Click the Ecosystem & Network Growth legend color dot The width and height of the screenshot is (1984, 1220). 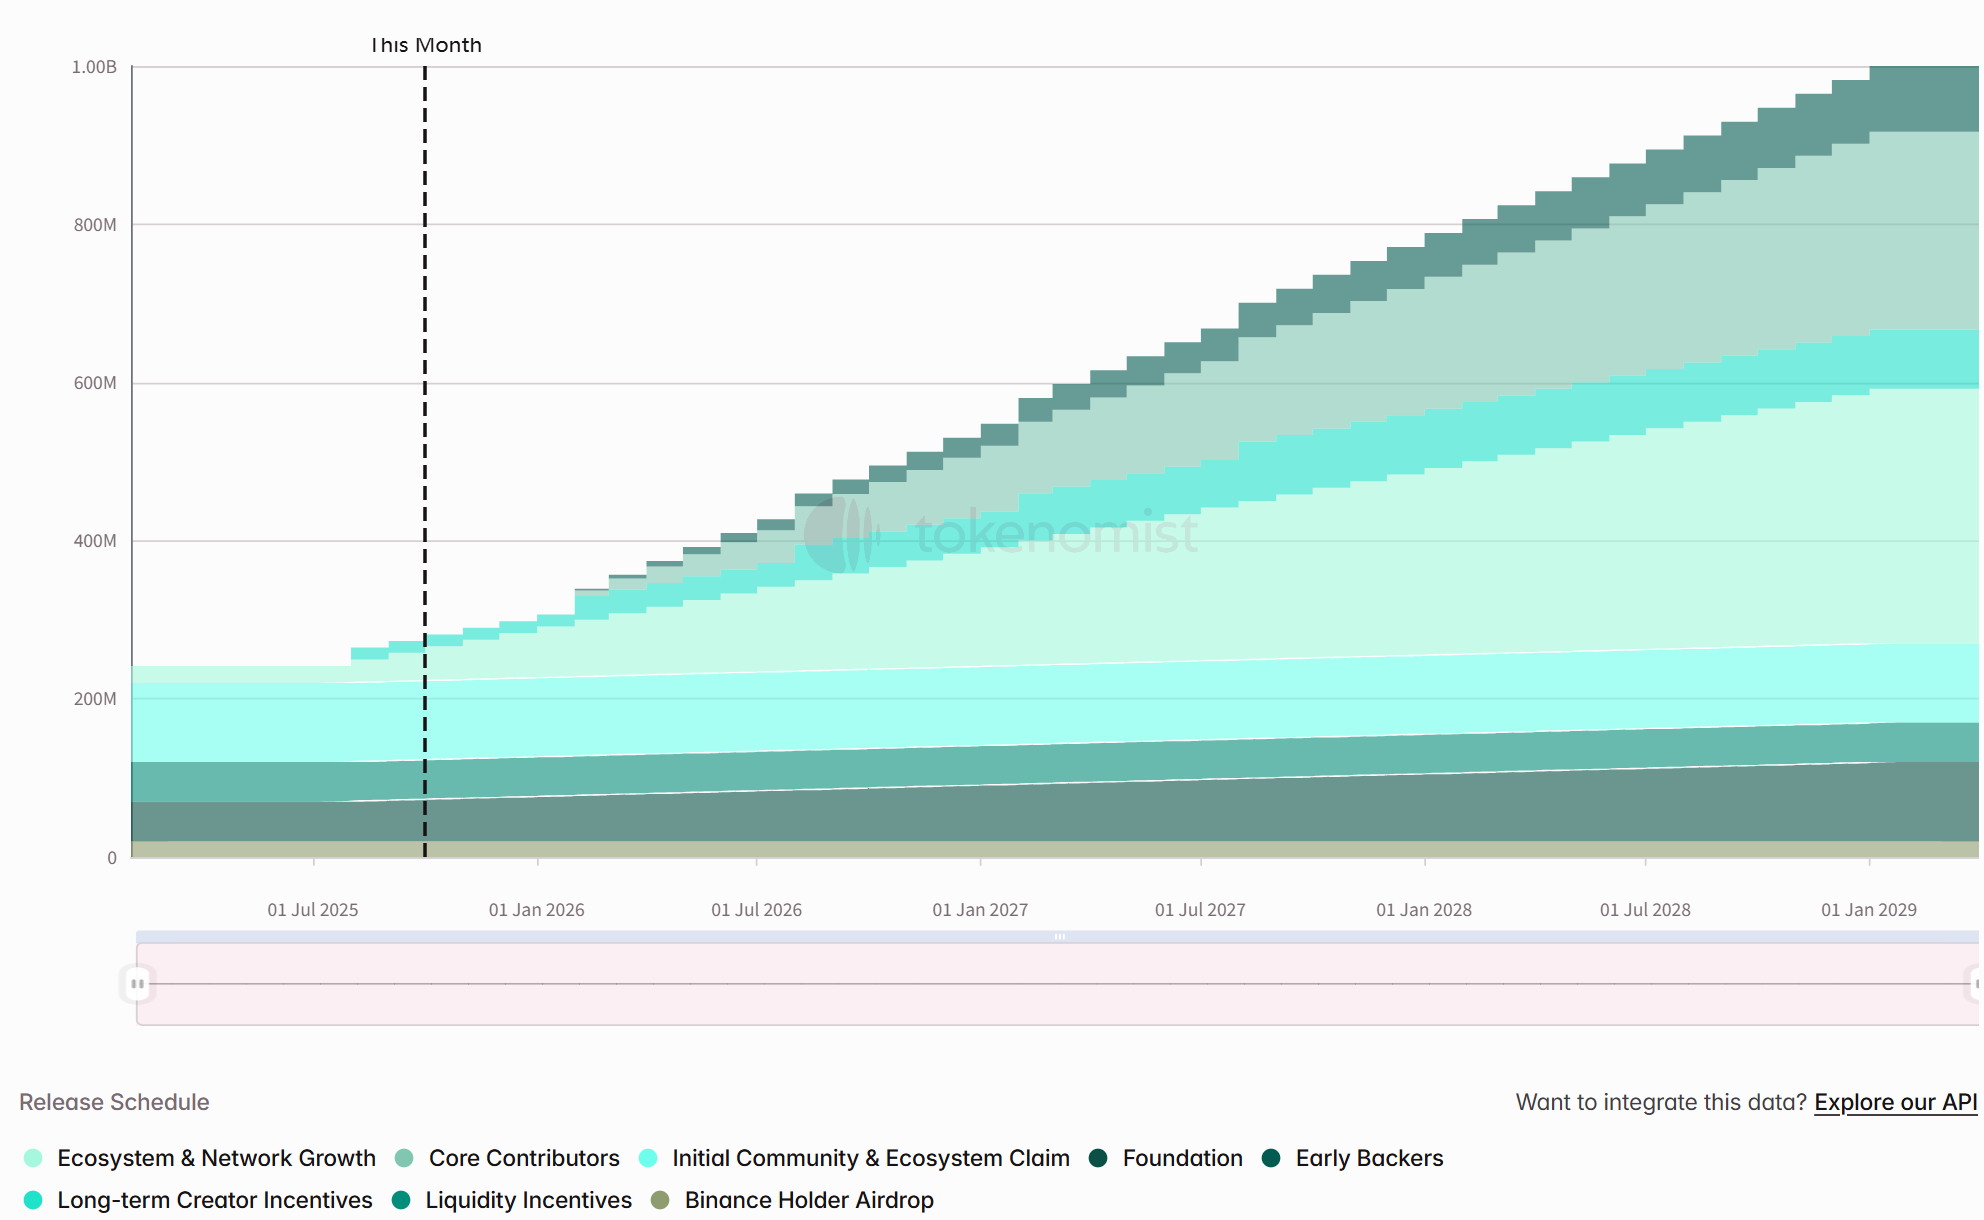34,1158
